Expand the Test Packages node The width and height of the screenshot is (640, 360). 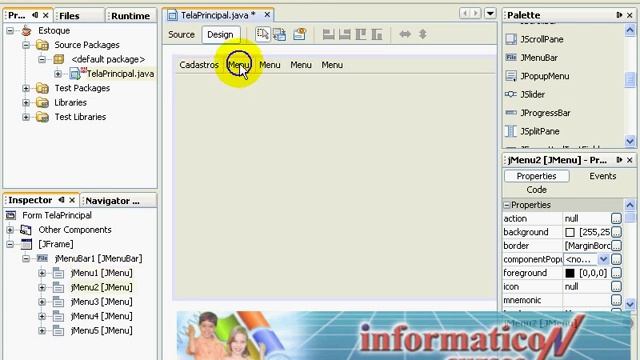click(x=26, y=88)
